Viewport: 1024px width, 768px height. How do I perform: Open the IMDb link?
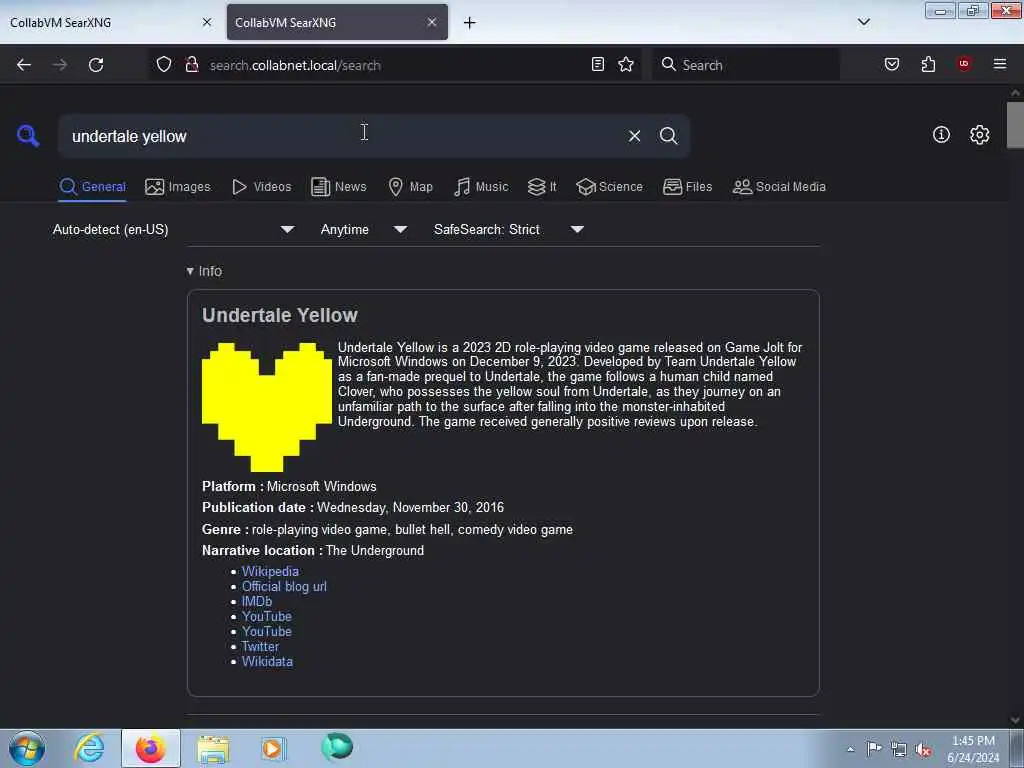pos(257,601)
